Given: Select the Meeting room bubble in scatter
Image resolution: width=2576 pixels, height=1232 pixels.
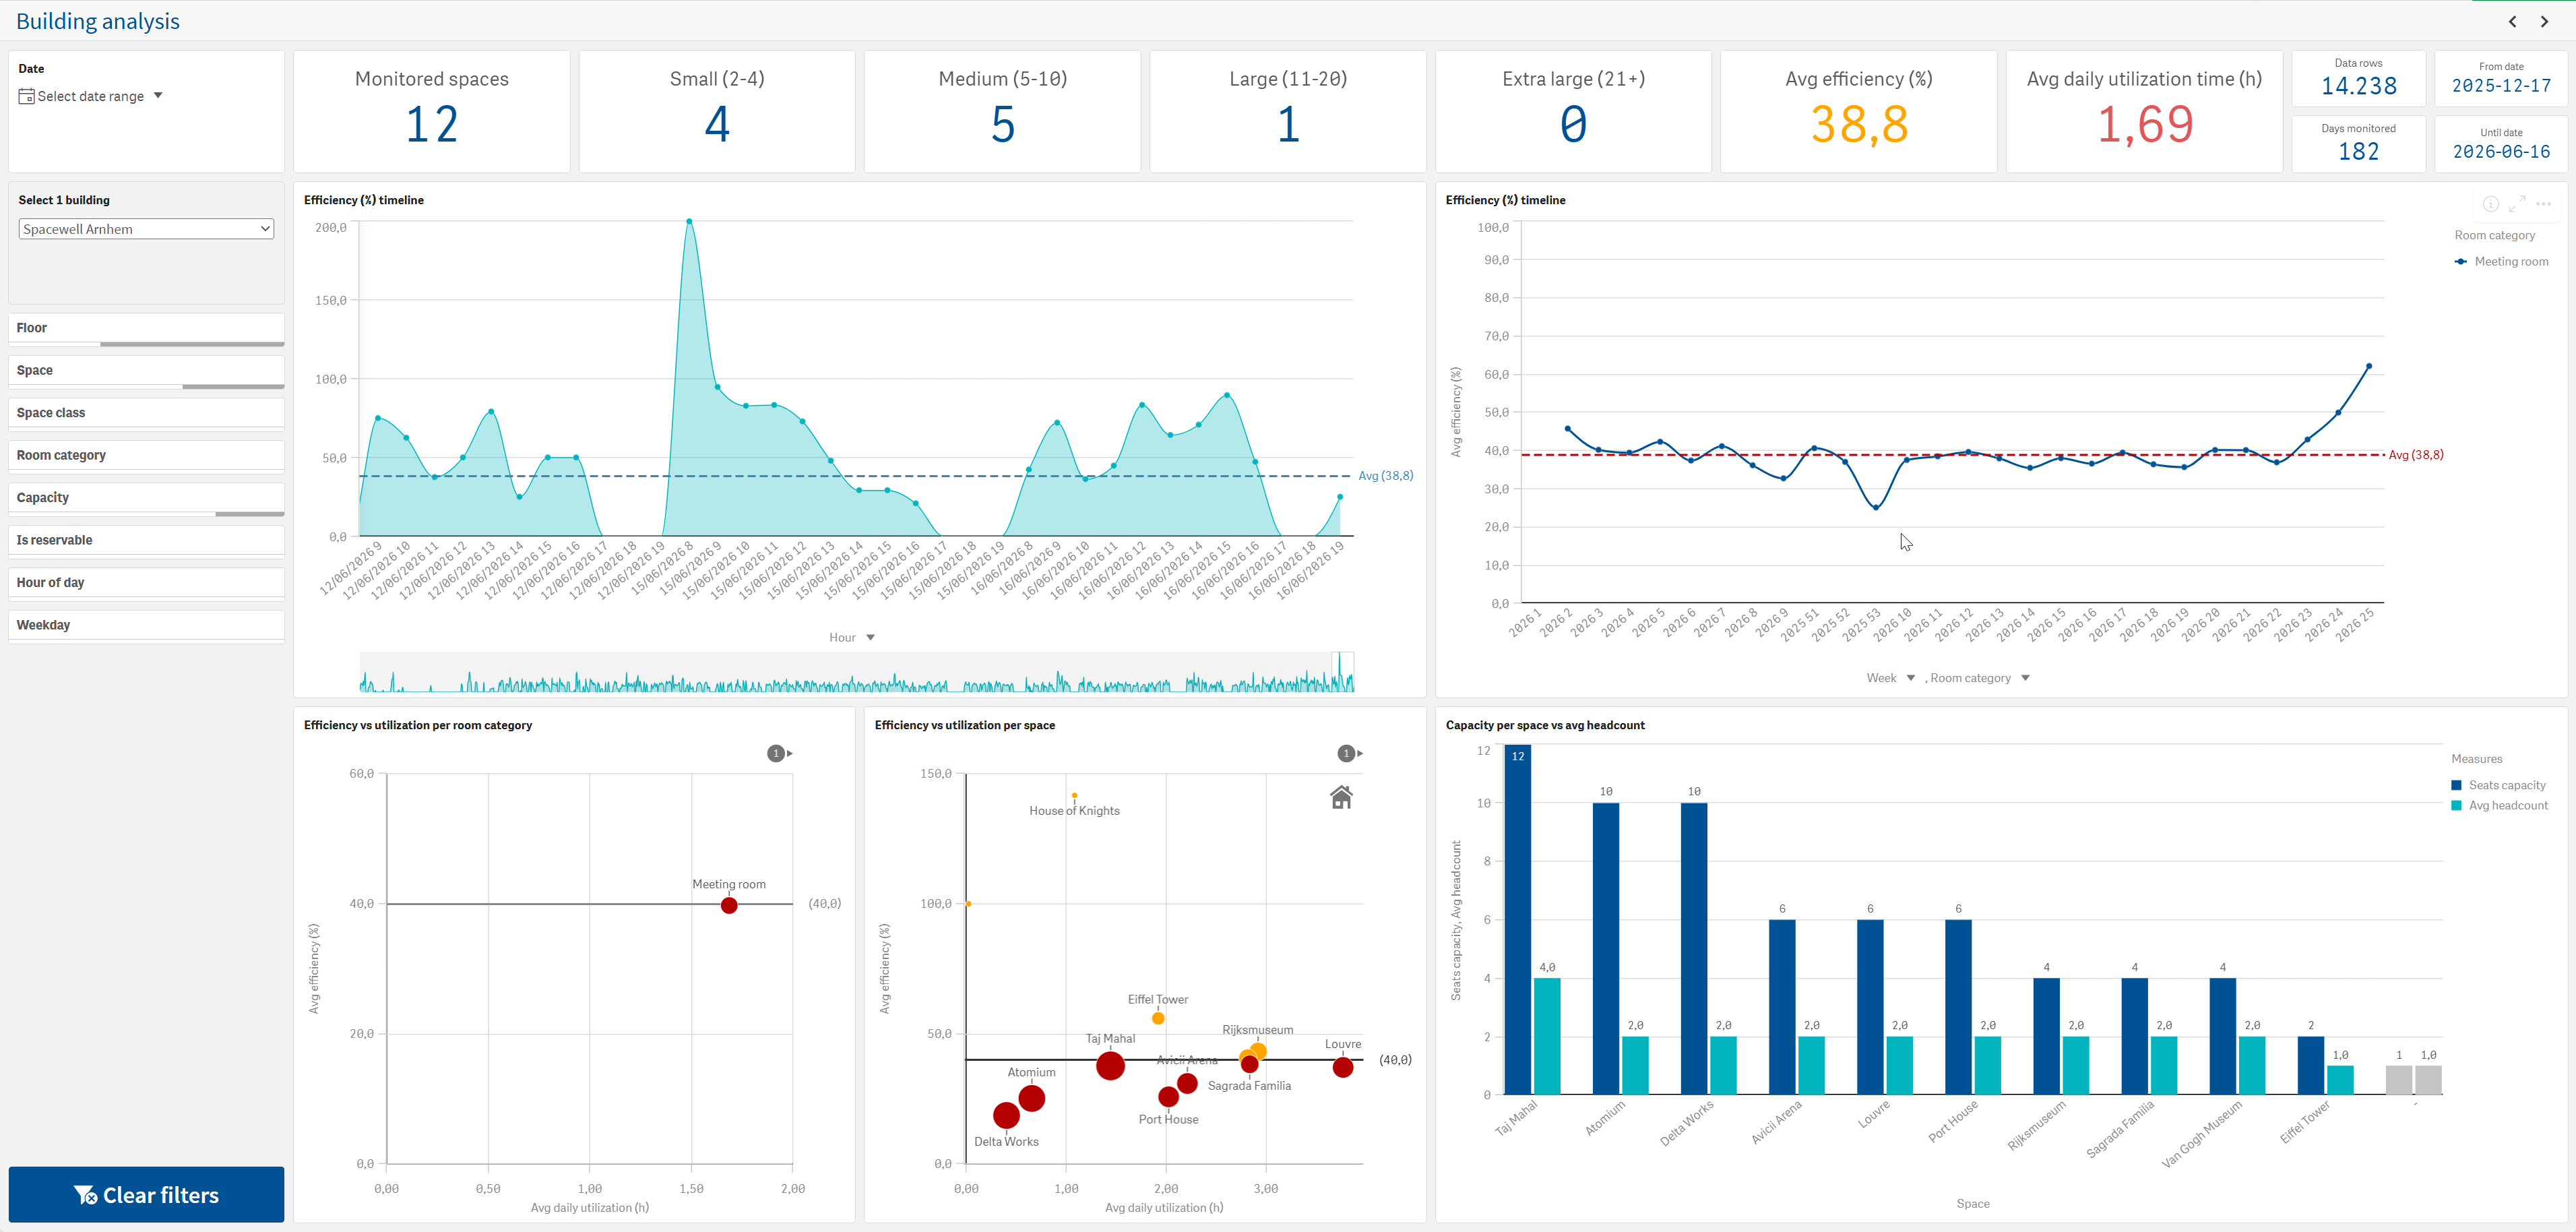Looking at the screenshot, I should pyautogui.click(x=729, y=905).
